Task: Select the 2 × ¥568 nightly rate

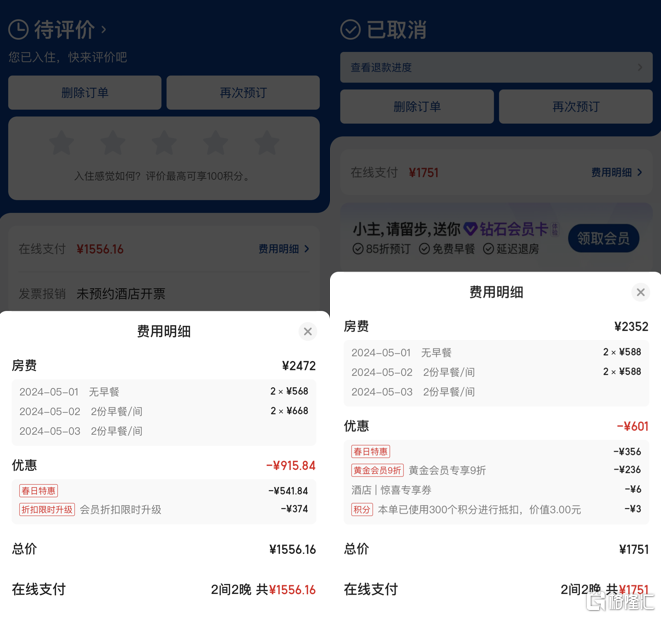Action: point(289,391)
